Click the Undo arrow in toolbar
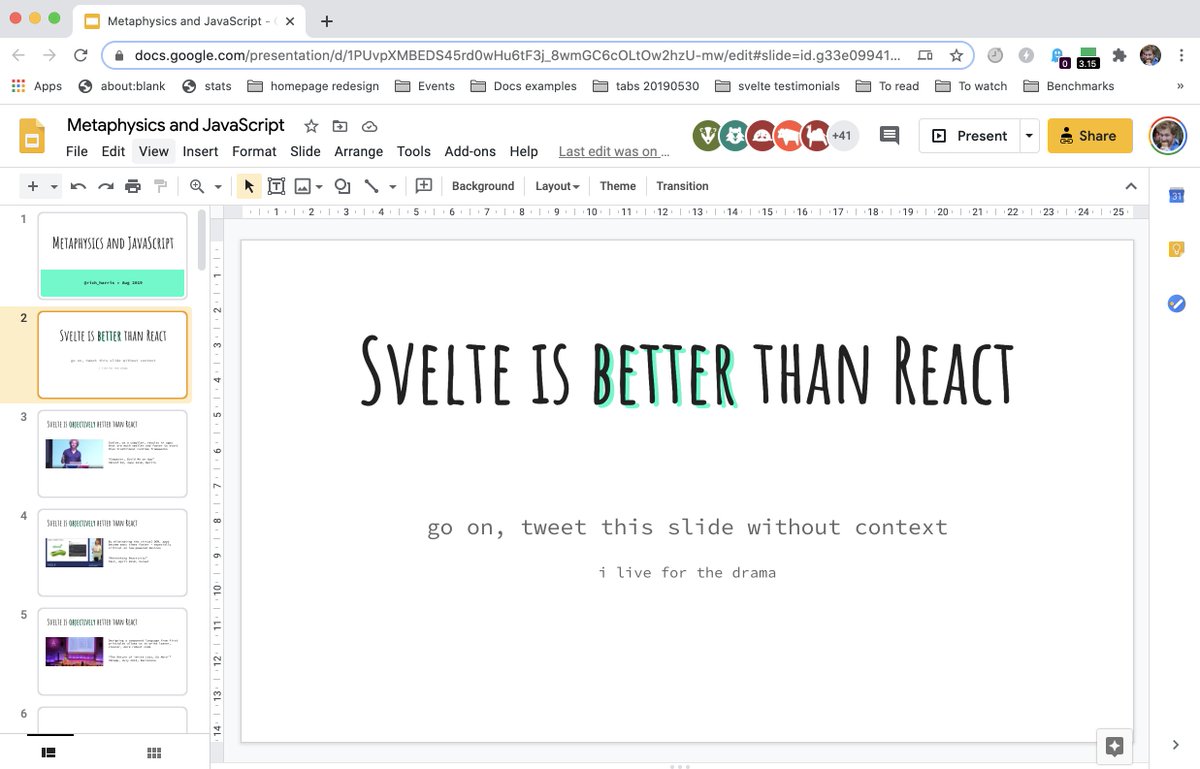Viewport: 1200px width, 769px height. (78, 186)
